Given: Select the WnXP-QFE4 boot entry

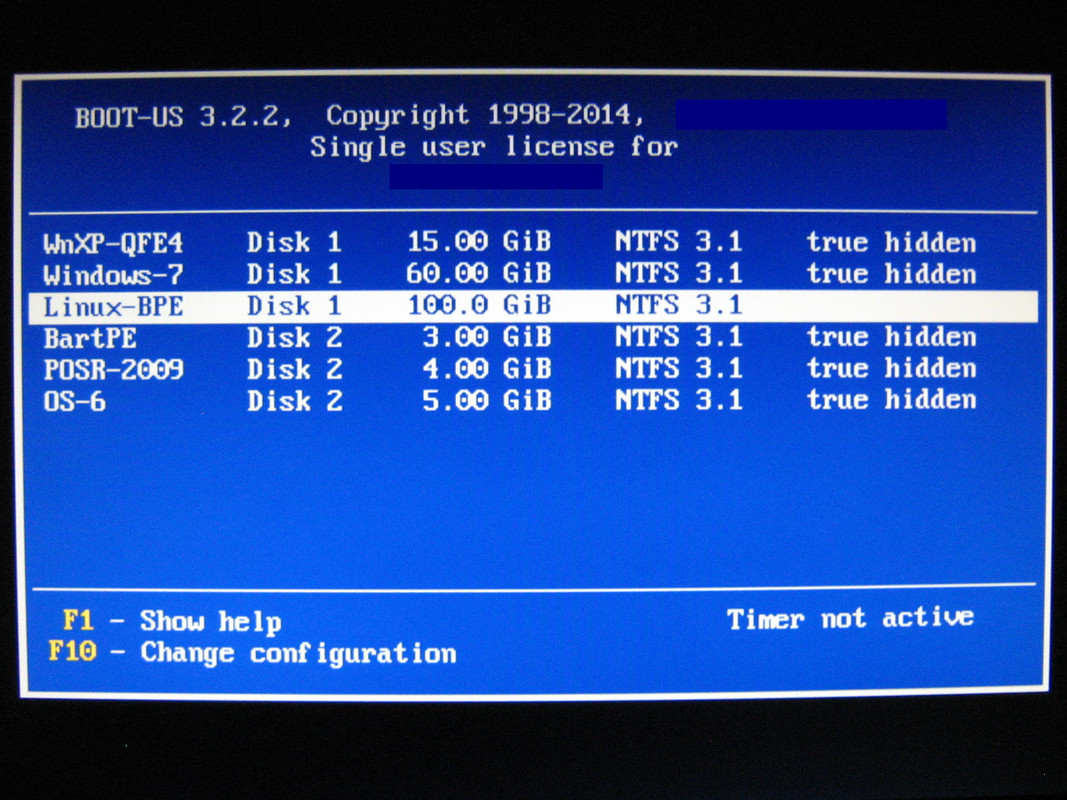Looking at the screenshot, I should pos(534,242).
